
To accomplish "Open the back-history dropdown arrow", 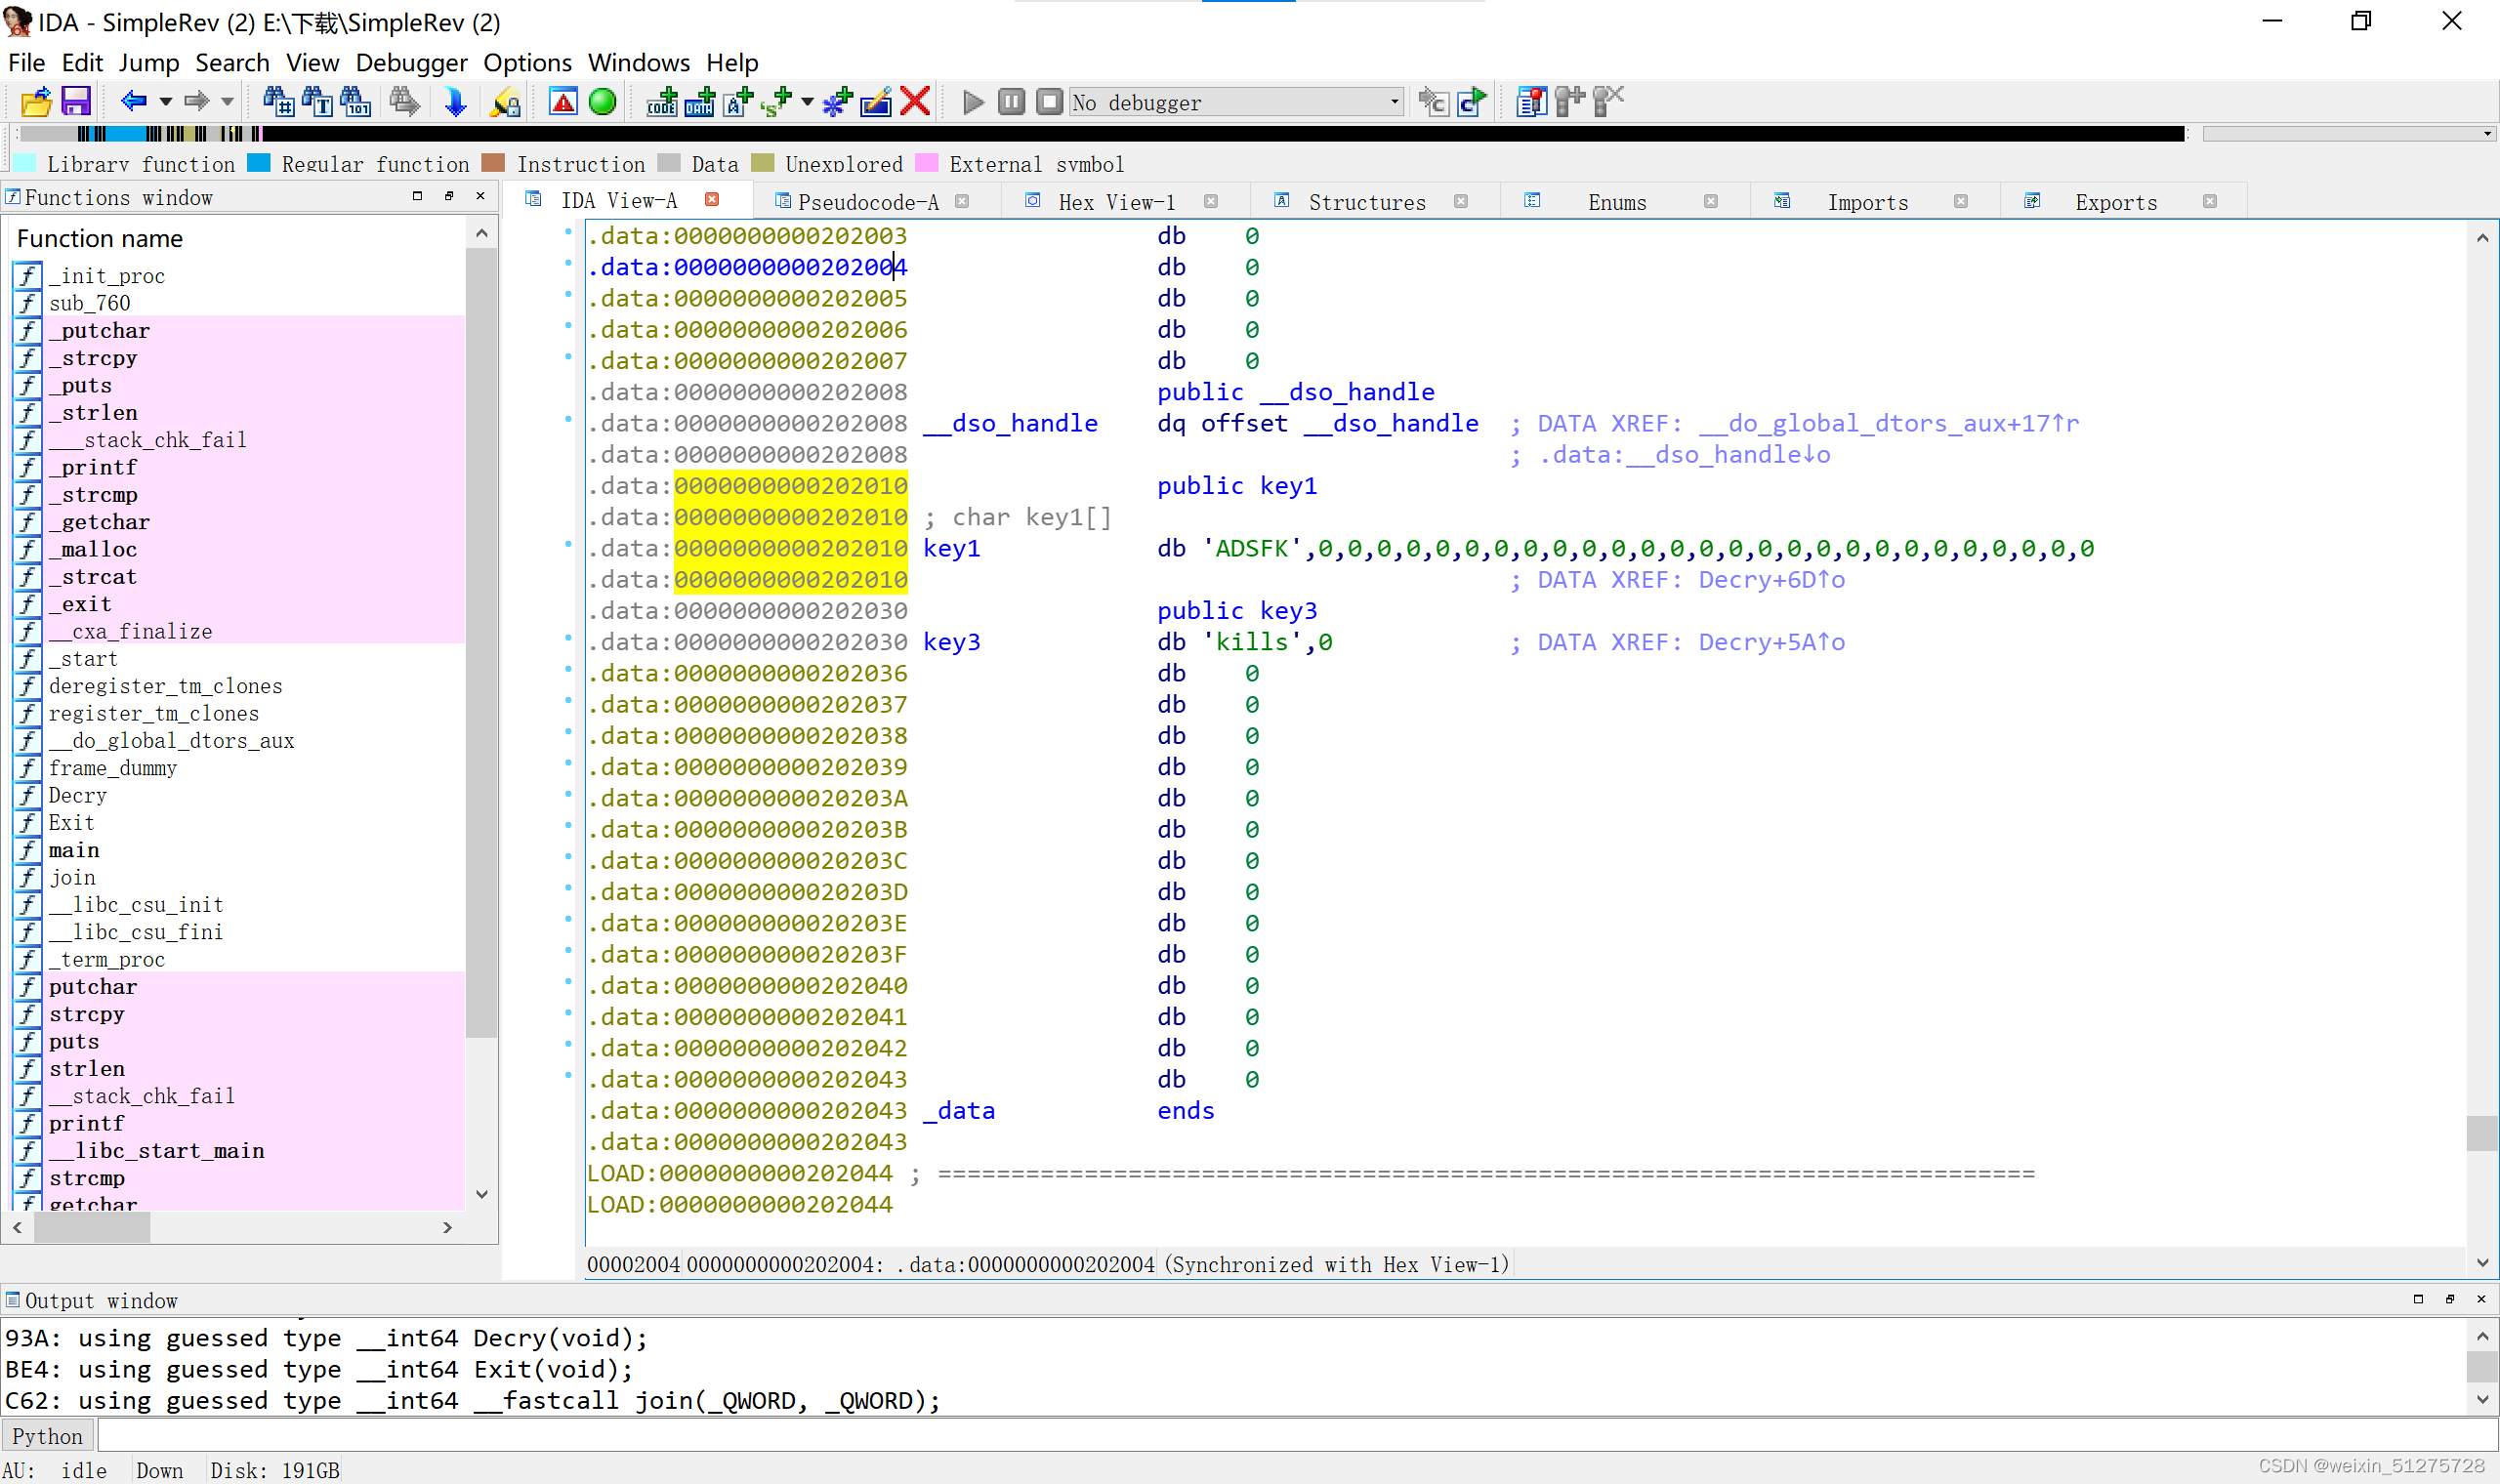I will (x=166, y=102).
